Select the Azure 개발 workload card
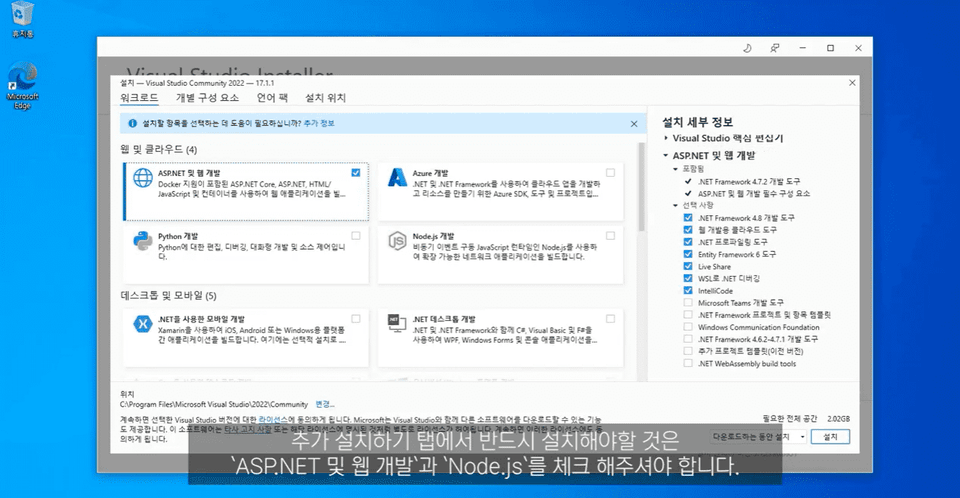The image size is (960, 498). (x=500, y=191)
